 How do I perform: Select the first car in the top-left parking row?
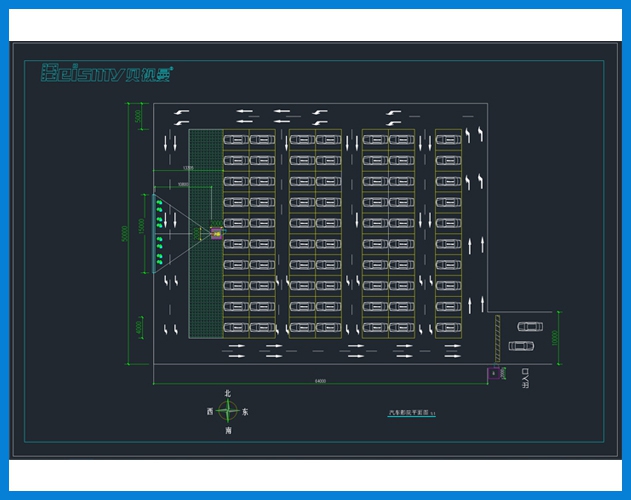236,140
